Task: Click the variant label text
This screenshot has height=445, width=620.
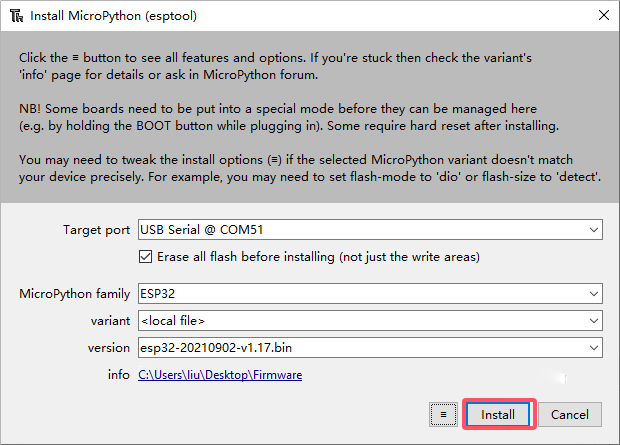Action: [x=110, y=321]
